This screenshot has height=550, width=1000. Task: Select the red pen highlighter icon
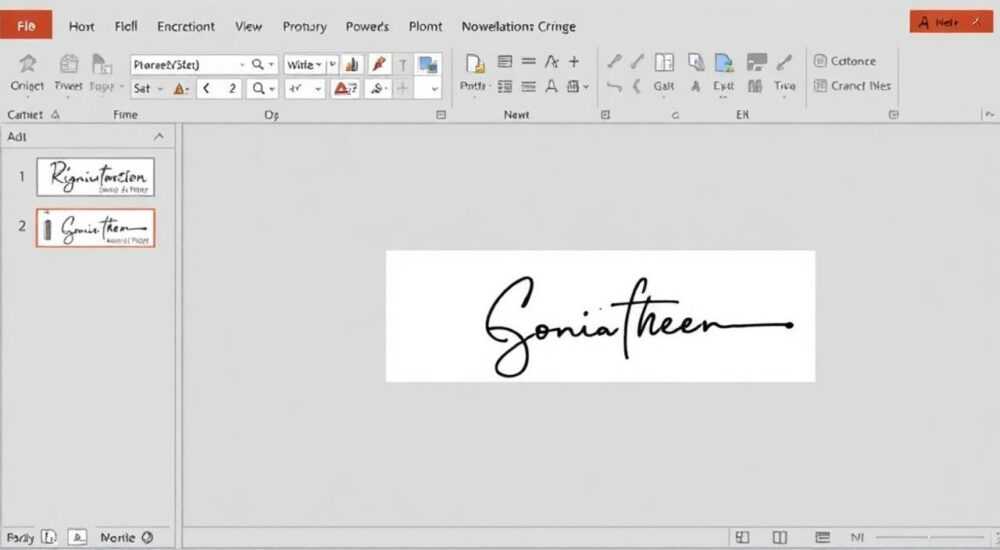(x=379, y=64)
